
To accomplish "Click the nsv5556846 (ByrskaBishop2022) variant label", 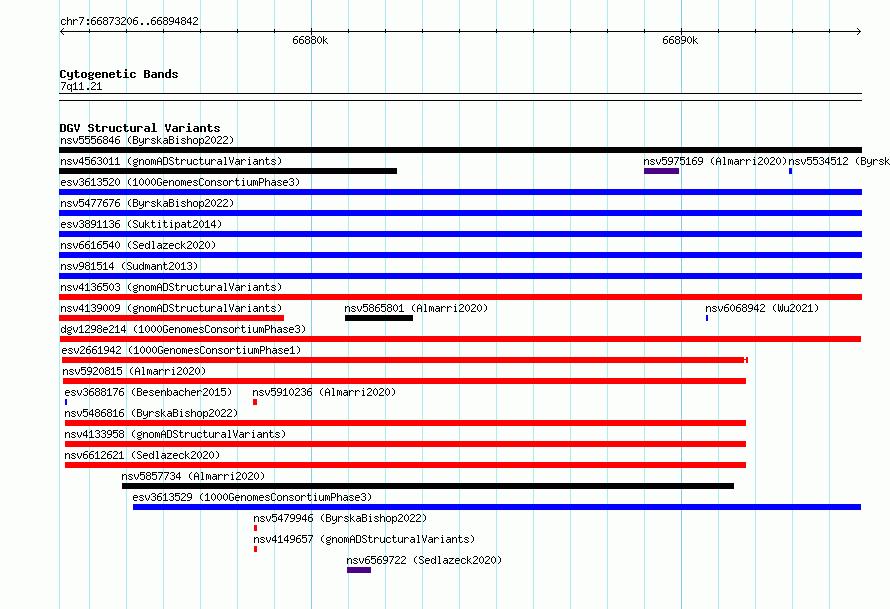I will [147, 140].
